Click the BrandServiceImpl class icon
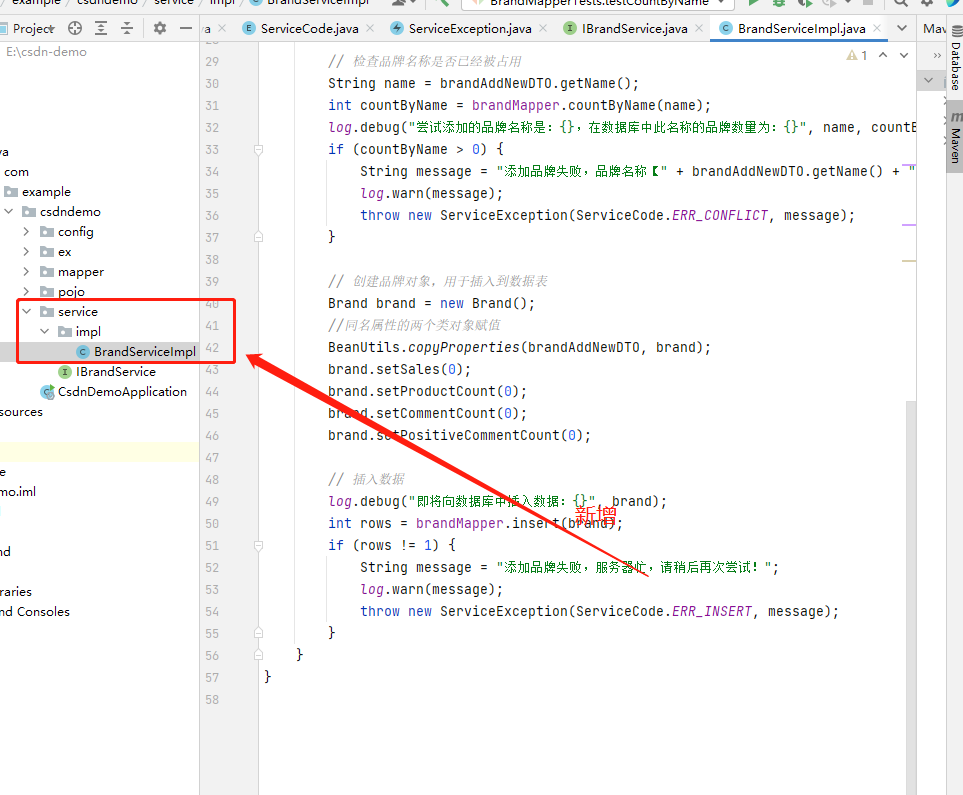Screen dimensions: 963x795 click(83, 351)
